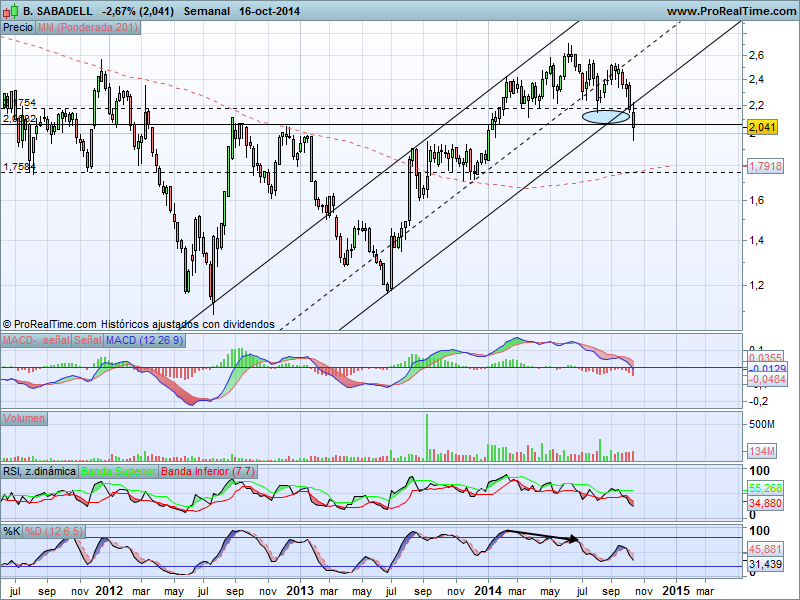Click the 16-oct-2014 date text
Image resolution: width=800 pixels, height=600 pixels.
(269, 11)
